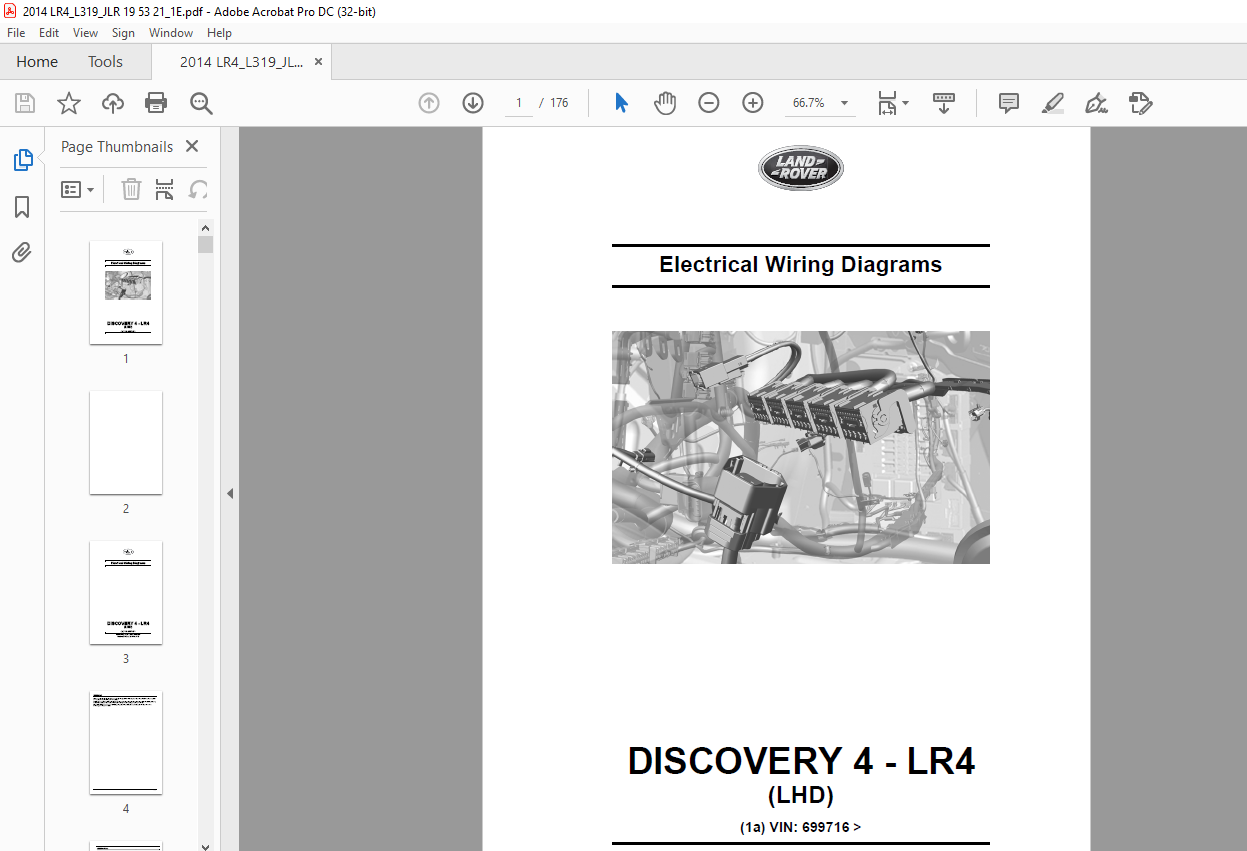Image resolution: width=1247 pixels, height=851 pixels.
Task: Switch to the Home tab
Action: point(37,62)
